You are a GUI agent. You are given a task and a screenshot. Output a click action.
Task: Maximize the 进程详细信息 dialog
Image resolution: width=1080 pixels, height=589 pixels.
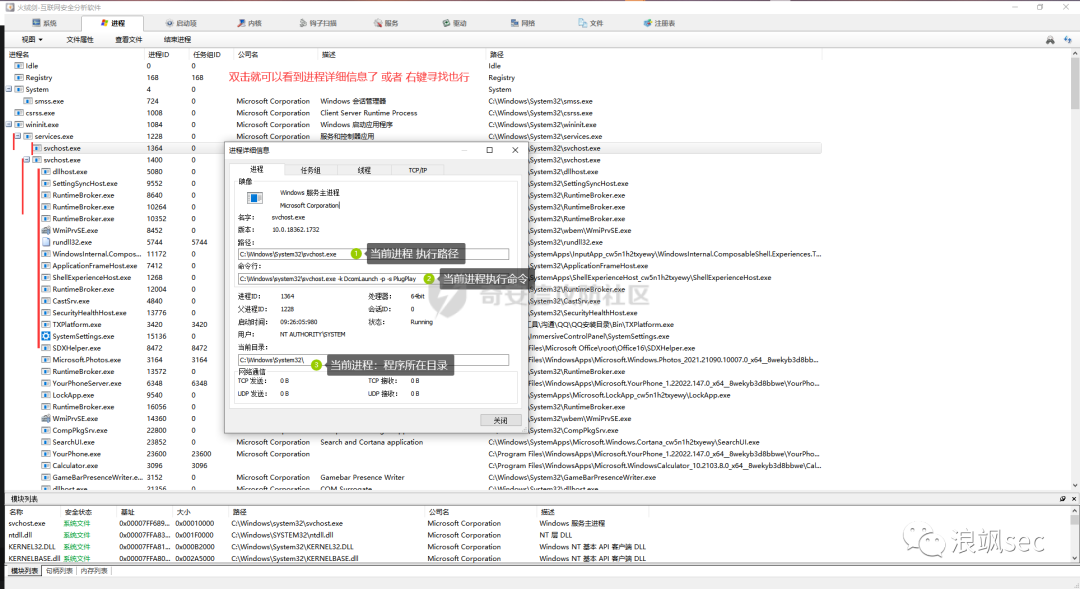click(x=490, y=150)
